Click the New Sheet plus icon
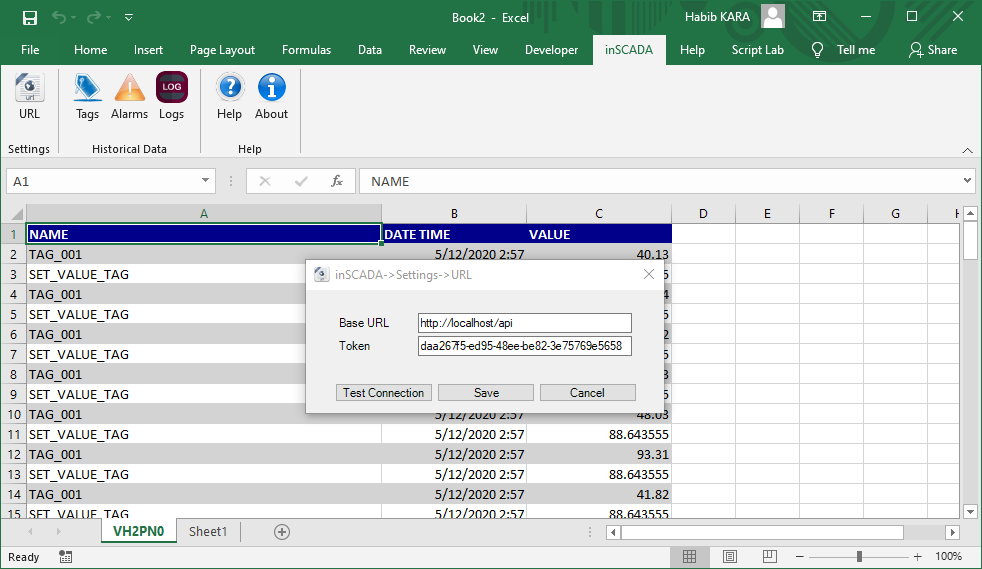 tap(282, 532)
